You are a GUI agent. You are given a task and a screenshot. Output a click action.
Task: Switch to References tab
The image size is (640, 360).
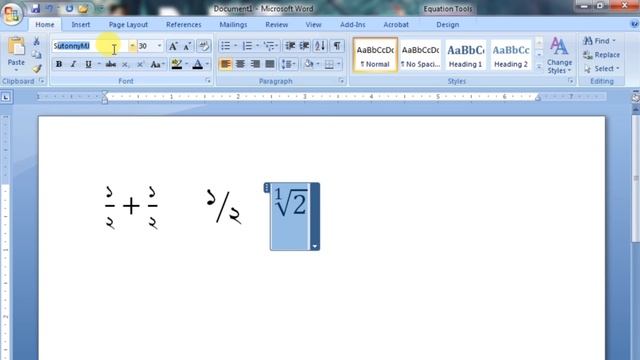[x=184, y=24]
